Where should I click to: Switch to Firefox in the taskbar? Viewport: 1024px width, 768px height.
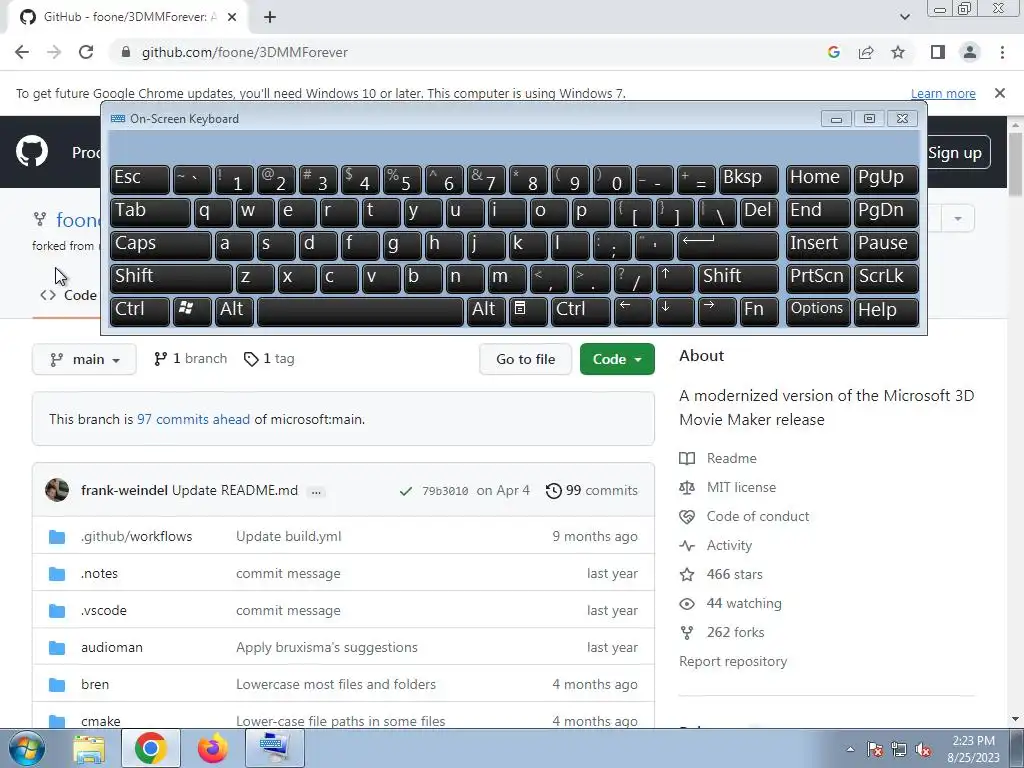(212, 748)
